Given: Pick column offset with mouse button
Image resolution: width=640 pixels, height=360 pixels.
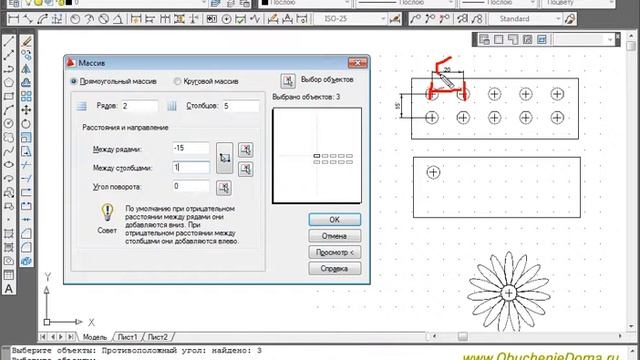Looking at the screenshot, I should tap(245, 169).
